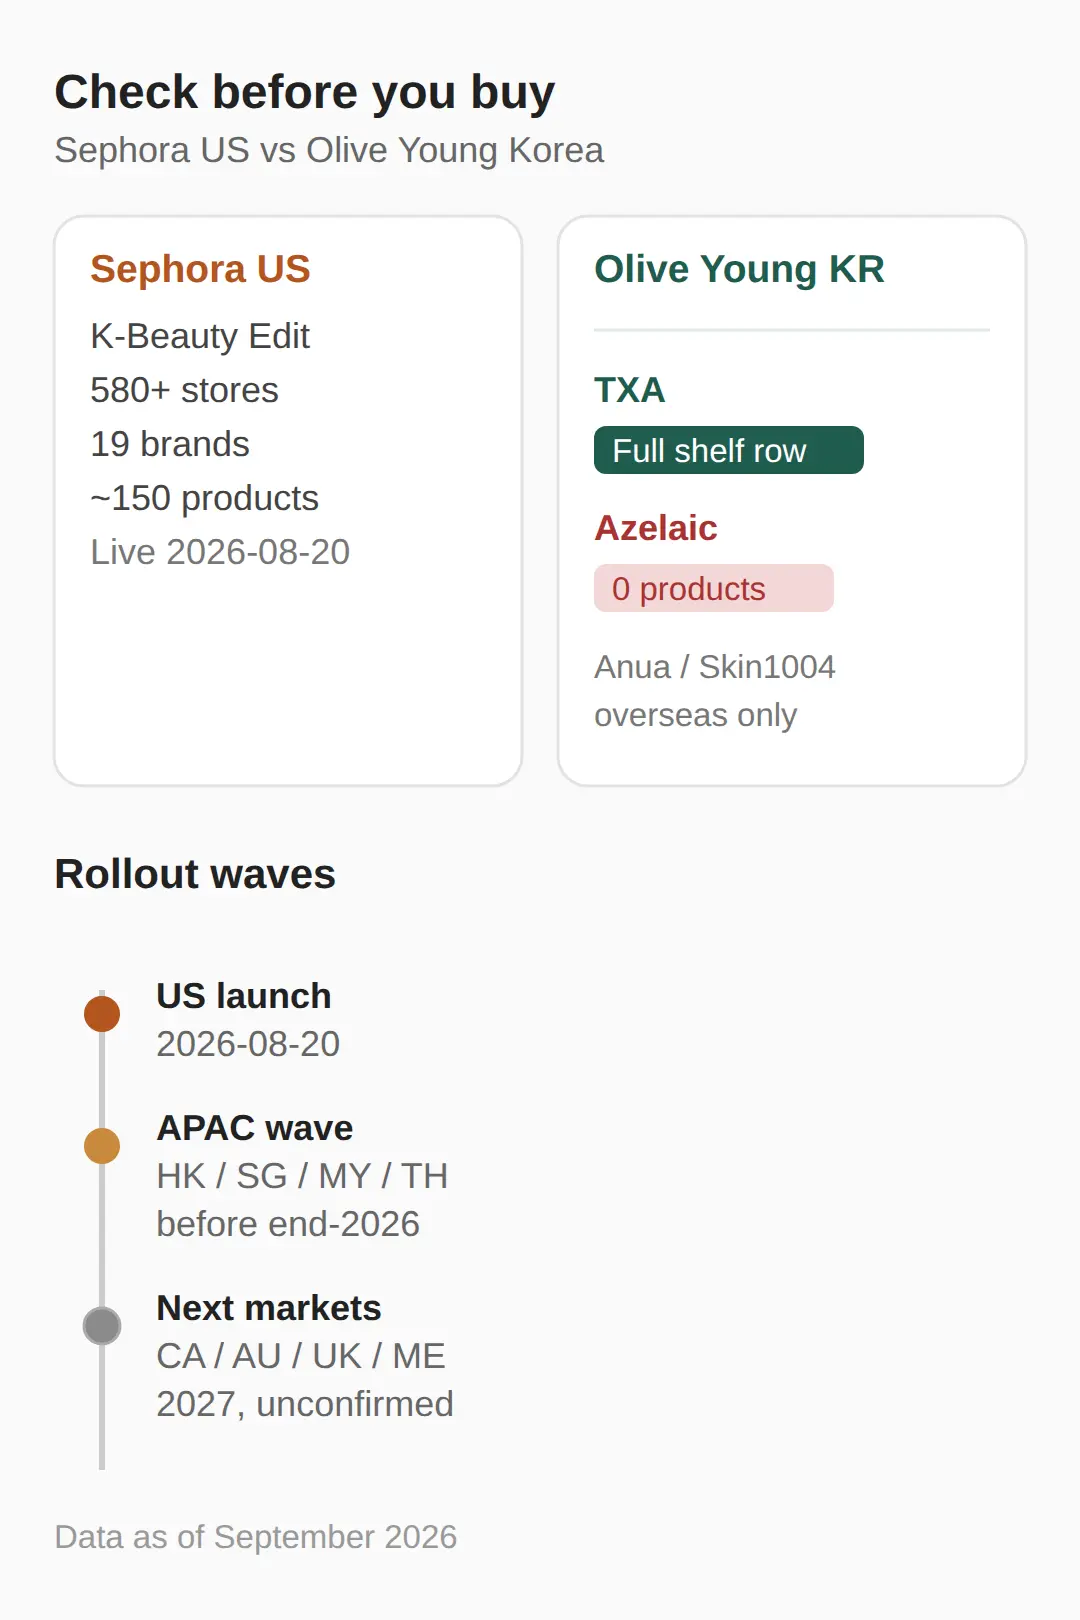The width and height of the screenshot is (1080, 1620).
Task: Click the 'US launch' timeline title
Action: (x=244, y=996)
